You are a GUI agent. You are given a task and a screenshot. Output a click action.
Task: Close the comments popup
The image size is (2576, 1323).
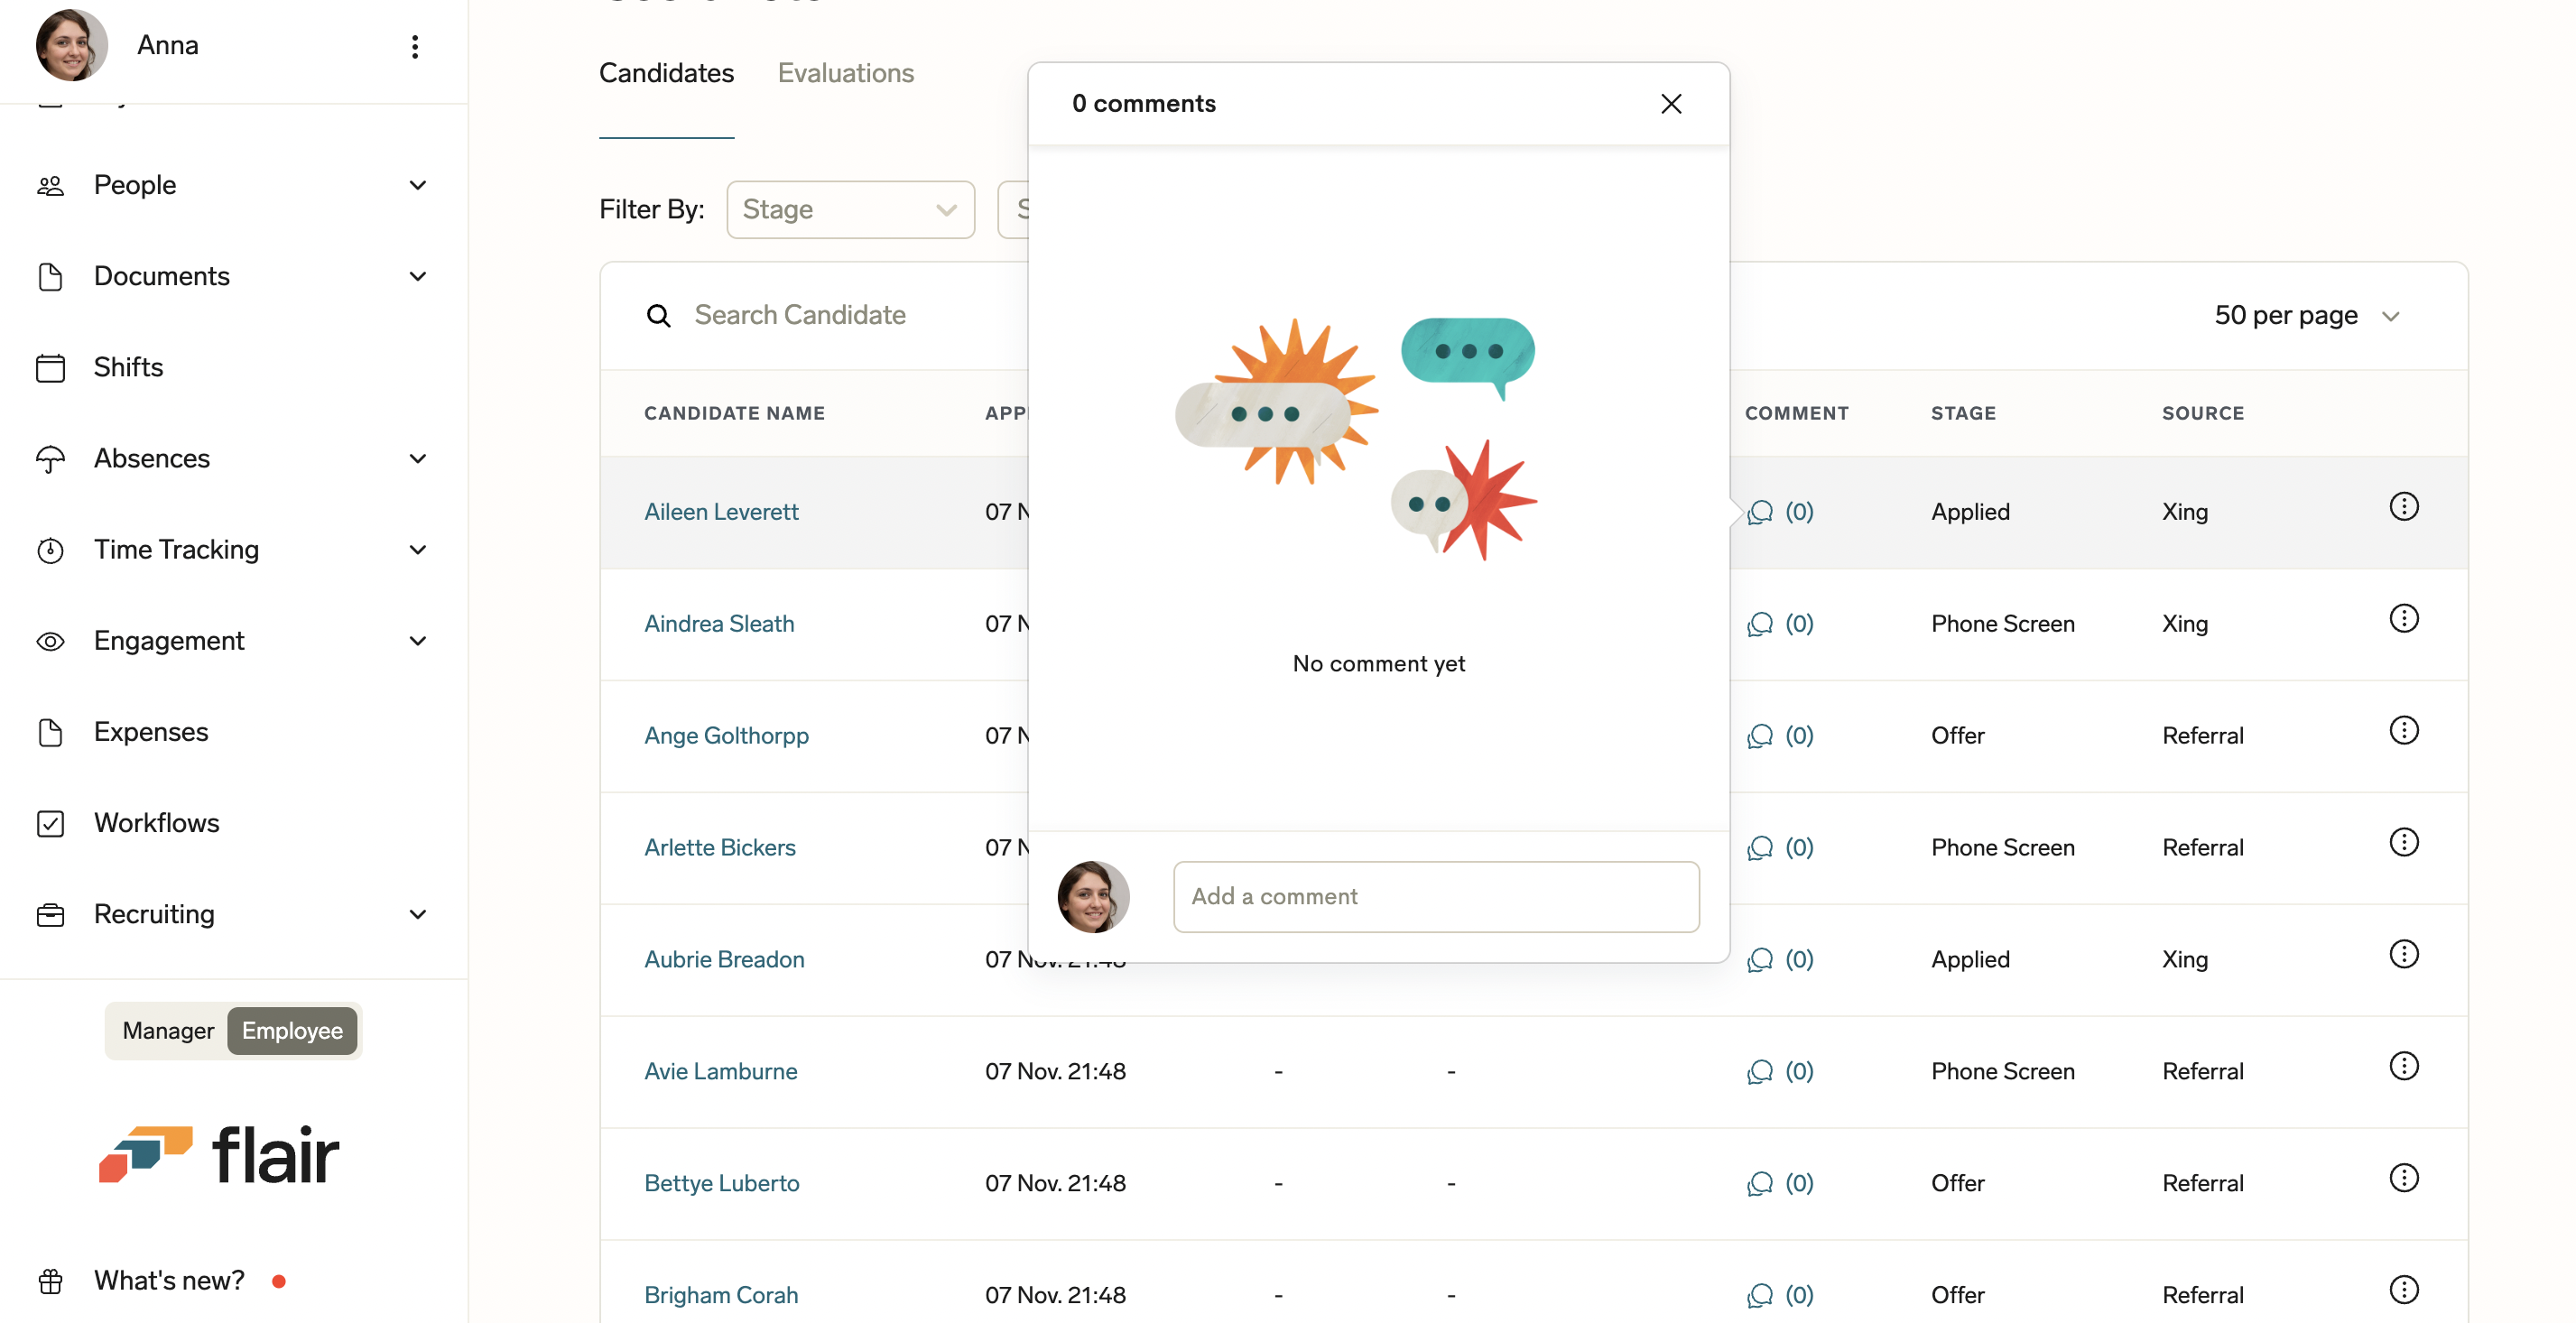(x=1670, y=104)
